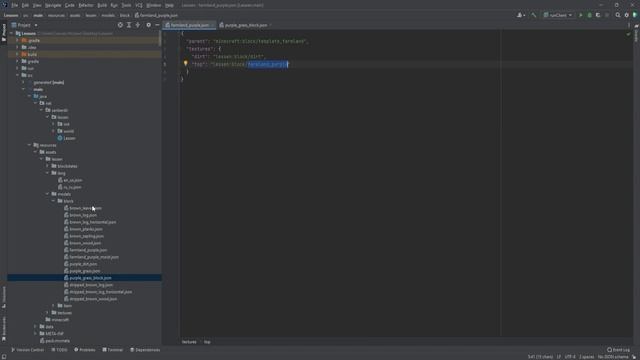Toggle tool window bars at bottom-left corner
The image size is (640, 360).
coord(4,357)
